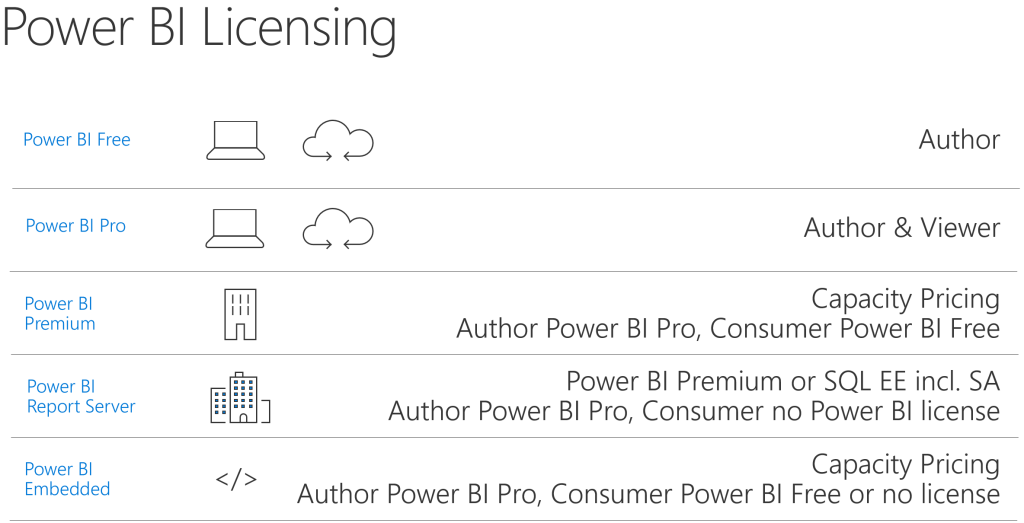Viewport: 1024px width, 523px height.
Task: Click the laptop icon beside Power BI Free
Action: point(236,141)
